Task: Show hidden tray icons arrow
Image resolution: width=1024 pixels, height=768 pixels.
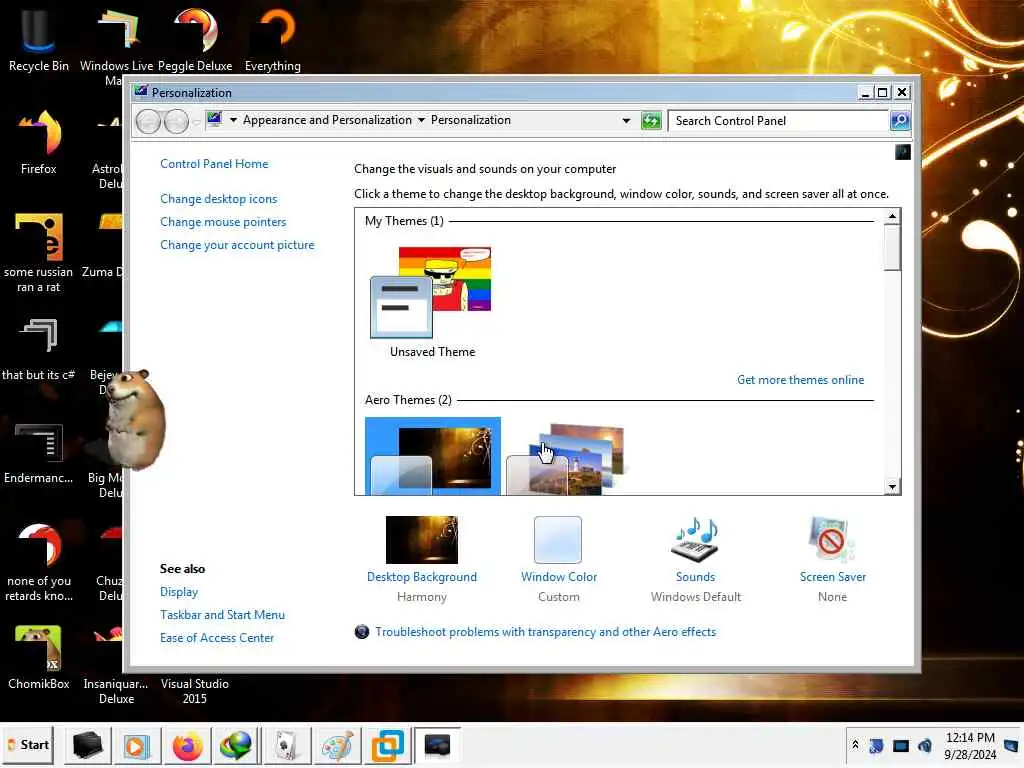Action: click(x=855, y=745)
